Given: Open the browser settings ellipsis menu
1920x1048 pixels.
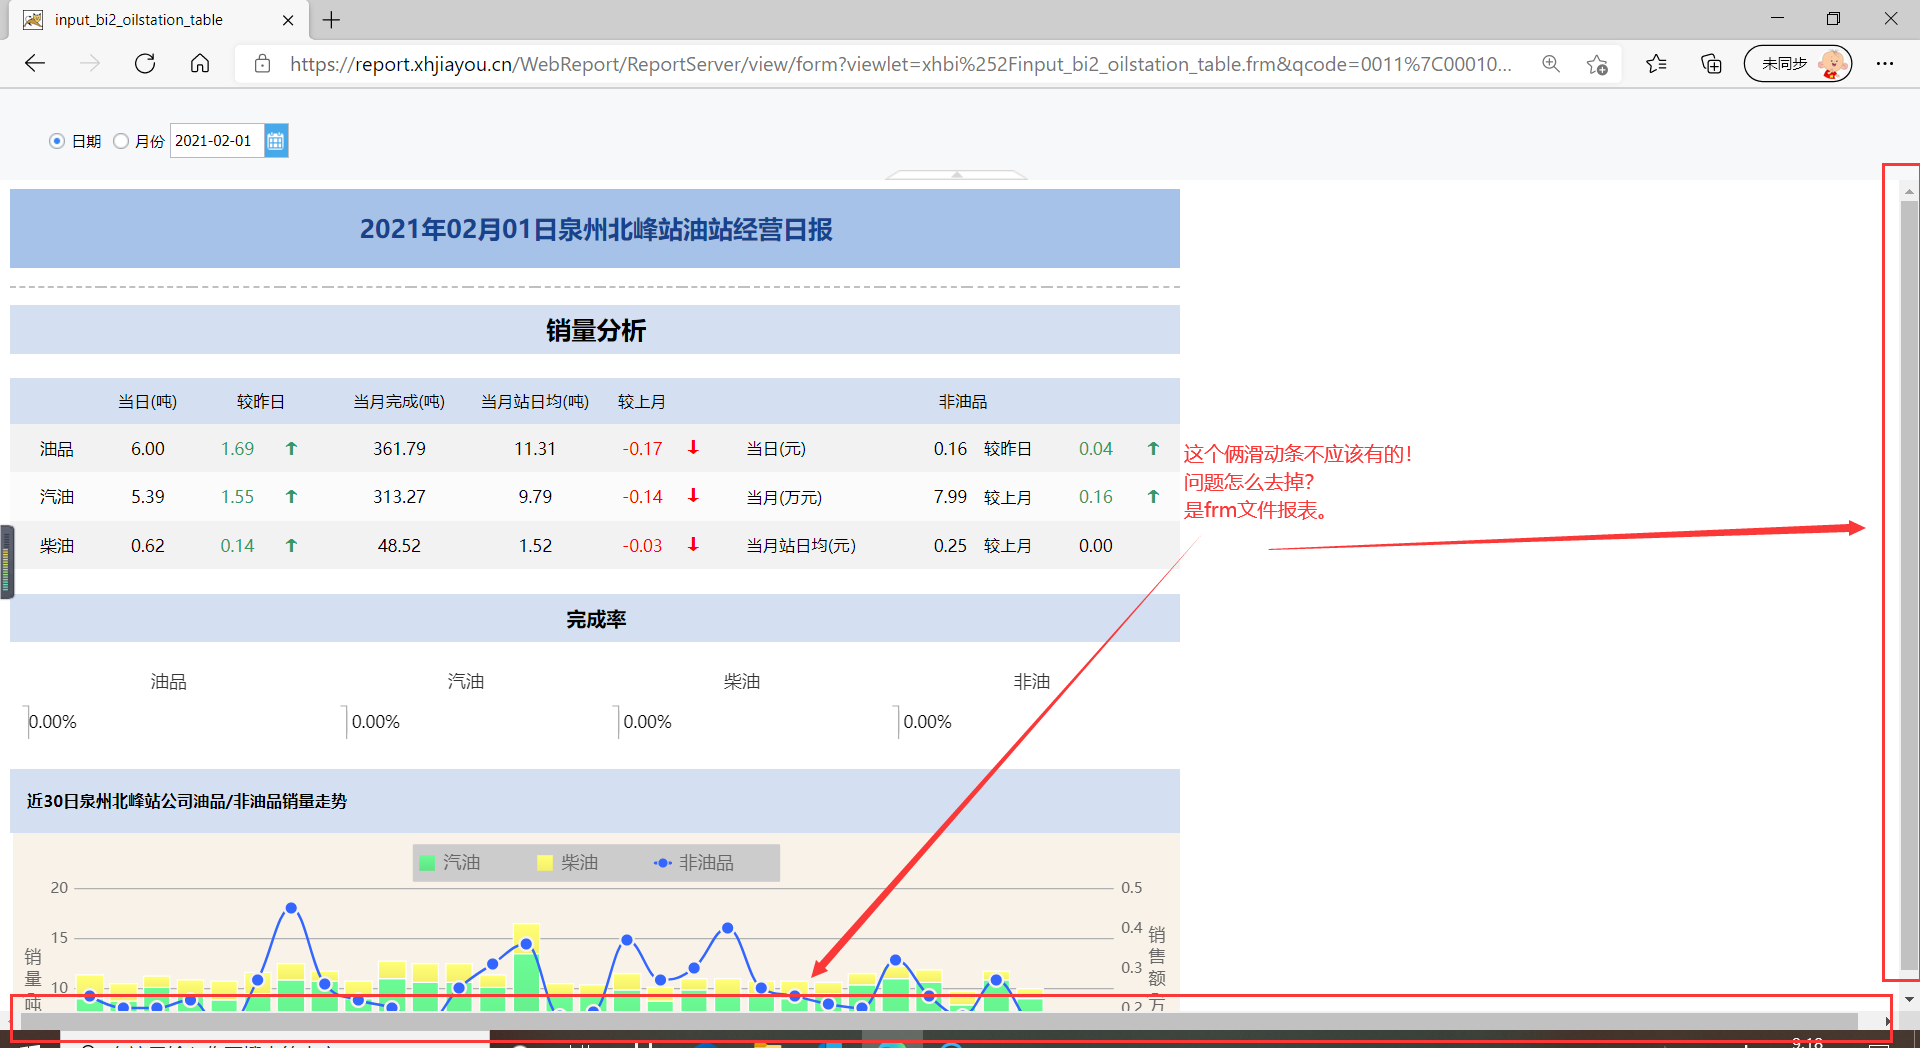Looking at the screenshot, I should 1885,64.
